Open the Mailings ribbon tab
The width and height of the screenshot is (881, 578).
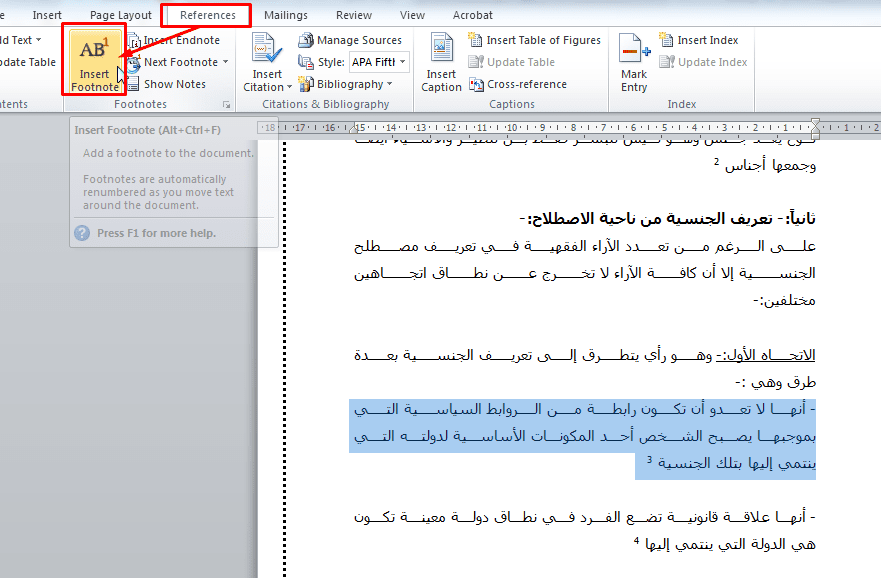[286, 15]
